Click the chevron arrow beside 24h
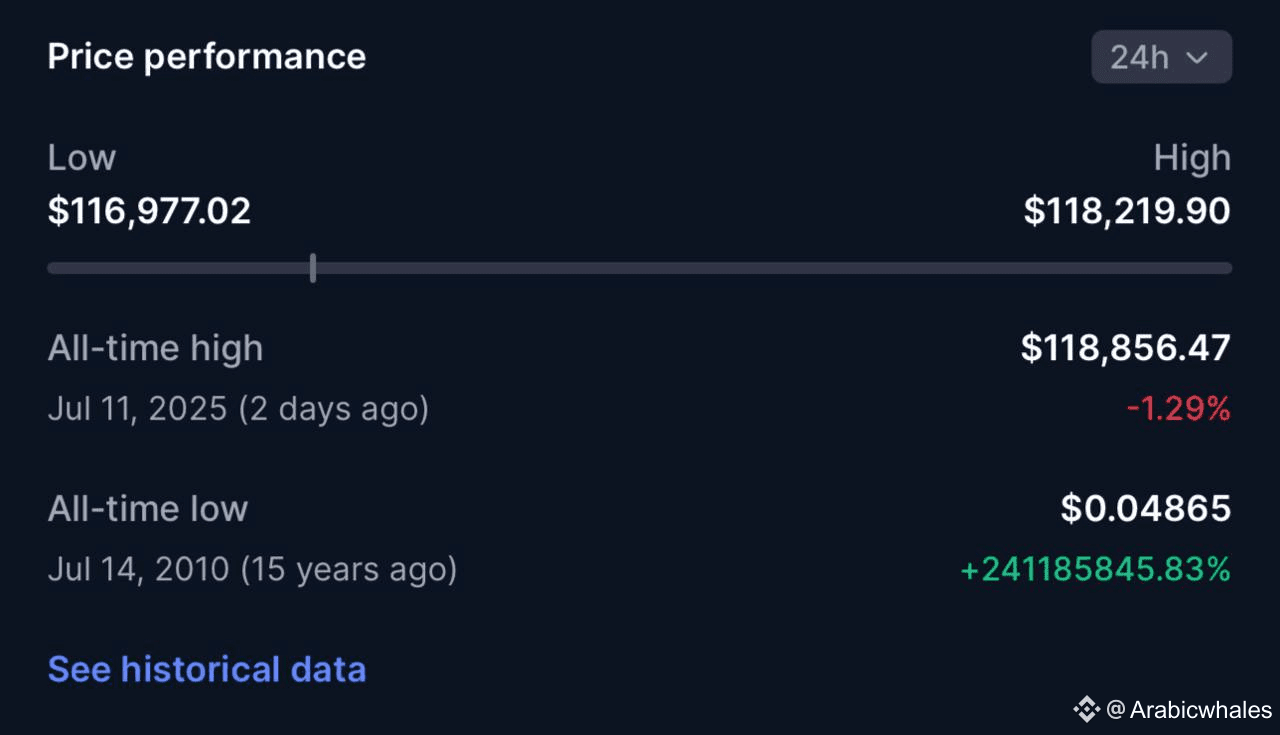 (x=1197, y=58)
